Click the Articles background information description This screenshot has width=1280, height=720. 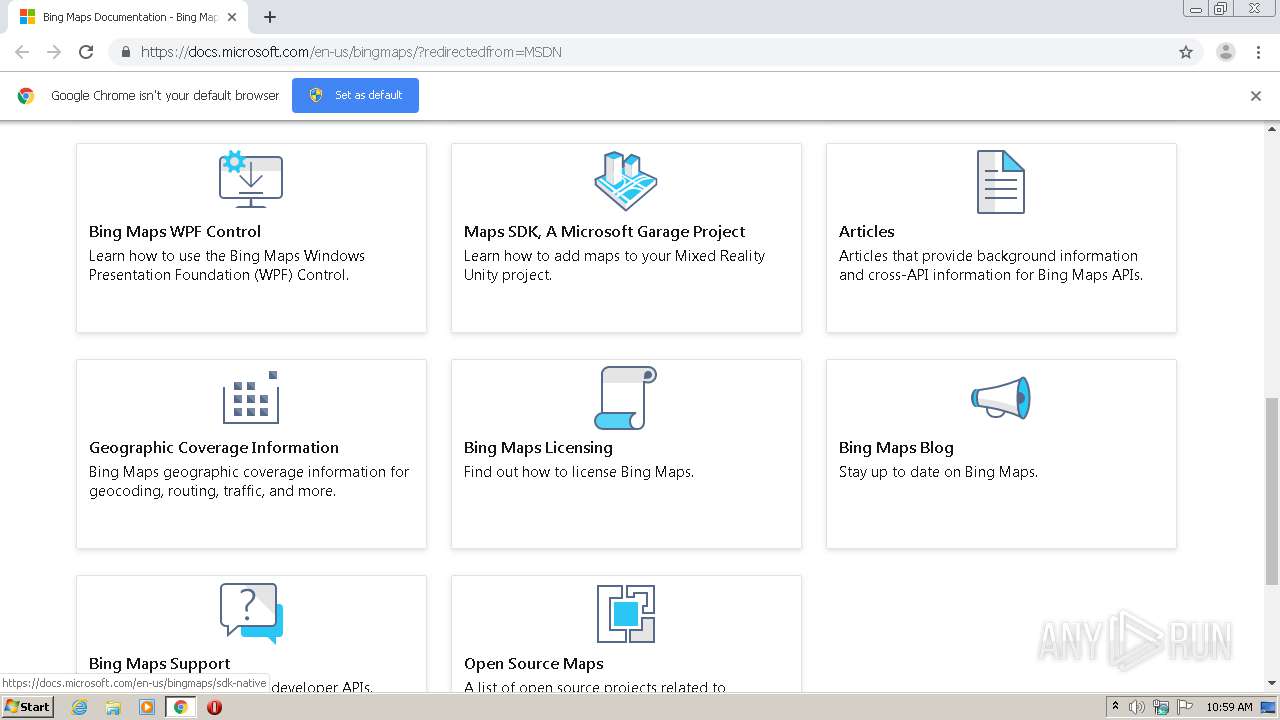click(x=991, y=265)
